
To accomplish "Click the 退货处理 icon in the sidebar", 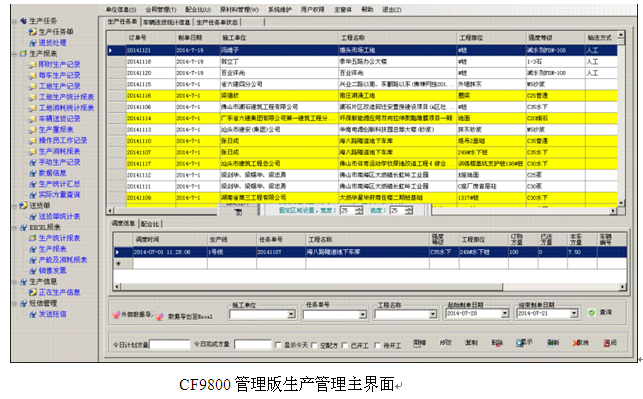I will pyautogui.click(x=33, y=43).
